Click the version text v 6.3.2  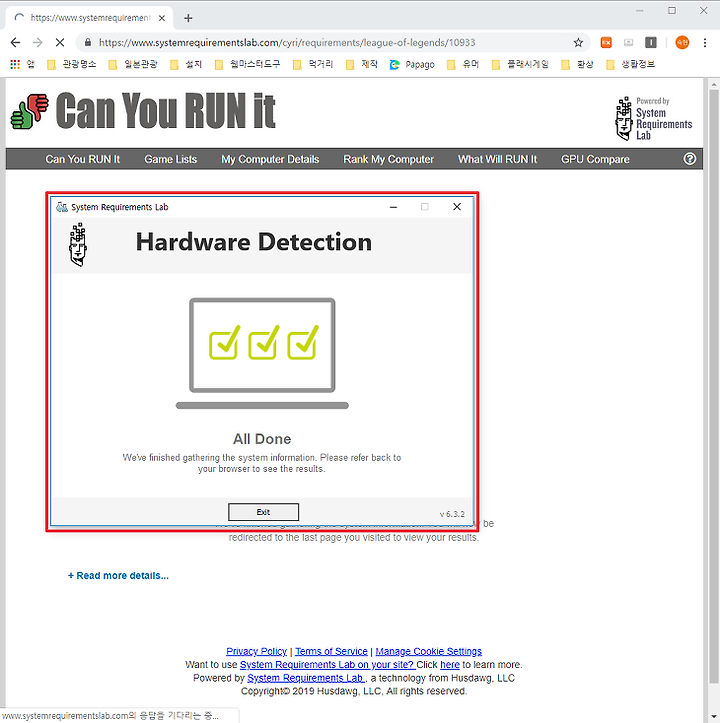tap(452, 514)
